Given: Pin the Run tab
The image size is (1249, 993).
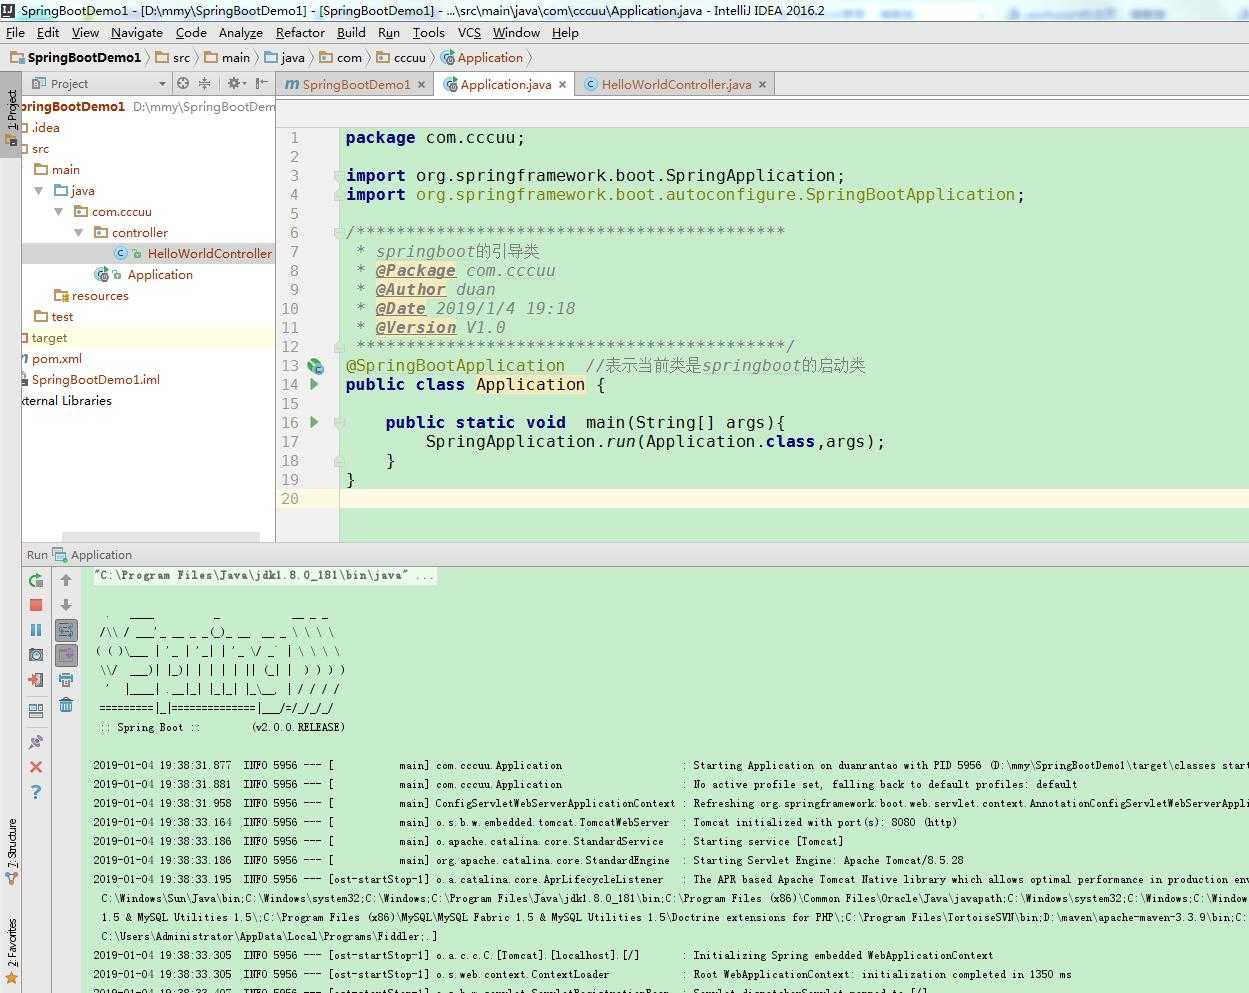Looking at the screenshot, I should tap(36, 742).
